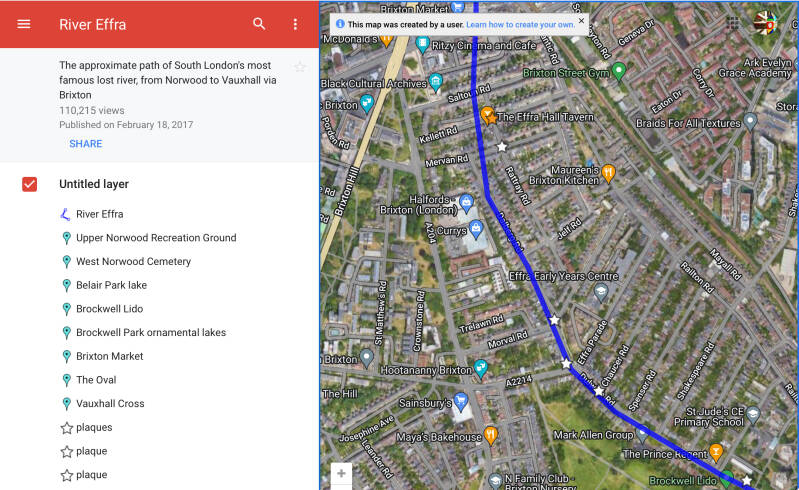Screen dimensions: 799x490
Task: Zoom in with the plus button
Action: (x=341, y=474)
